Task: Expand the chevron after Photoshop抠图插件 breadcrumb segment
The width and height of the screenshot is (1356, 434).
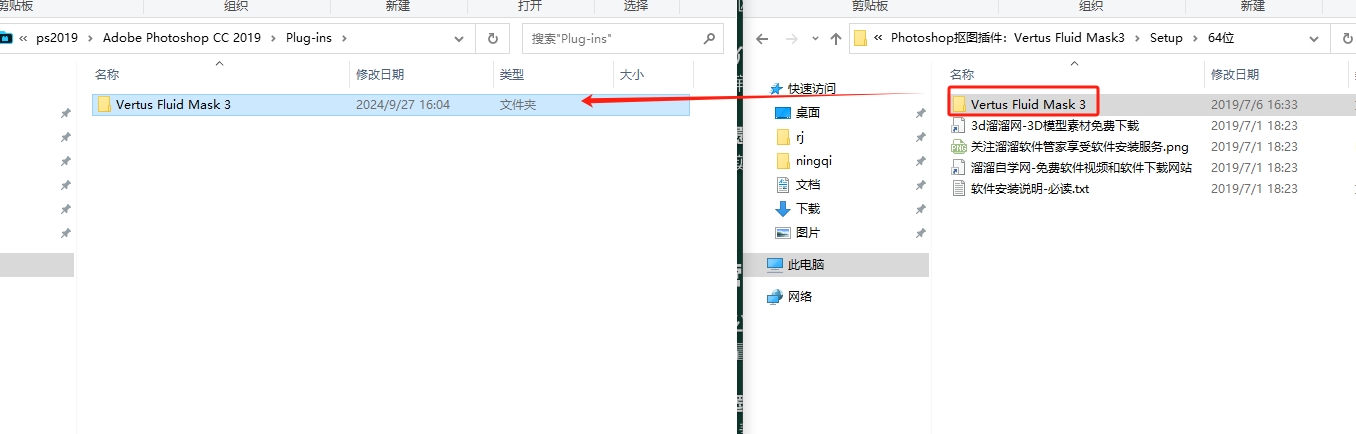Action: pos(1135,38)
